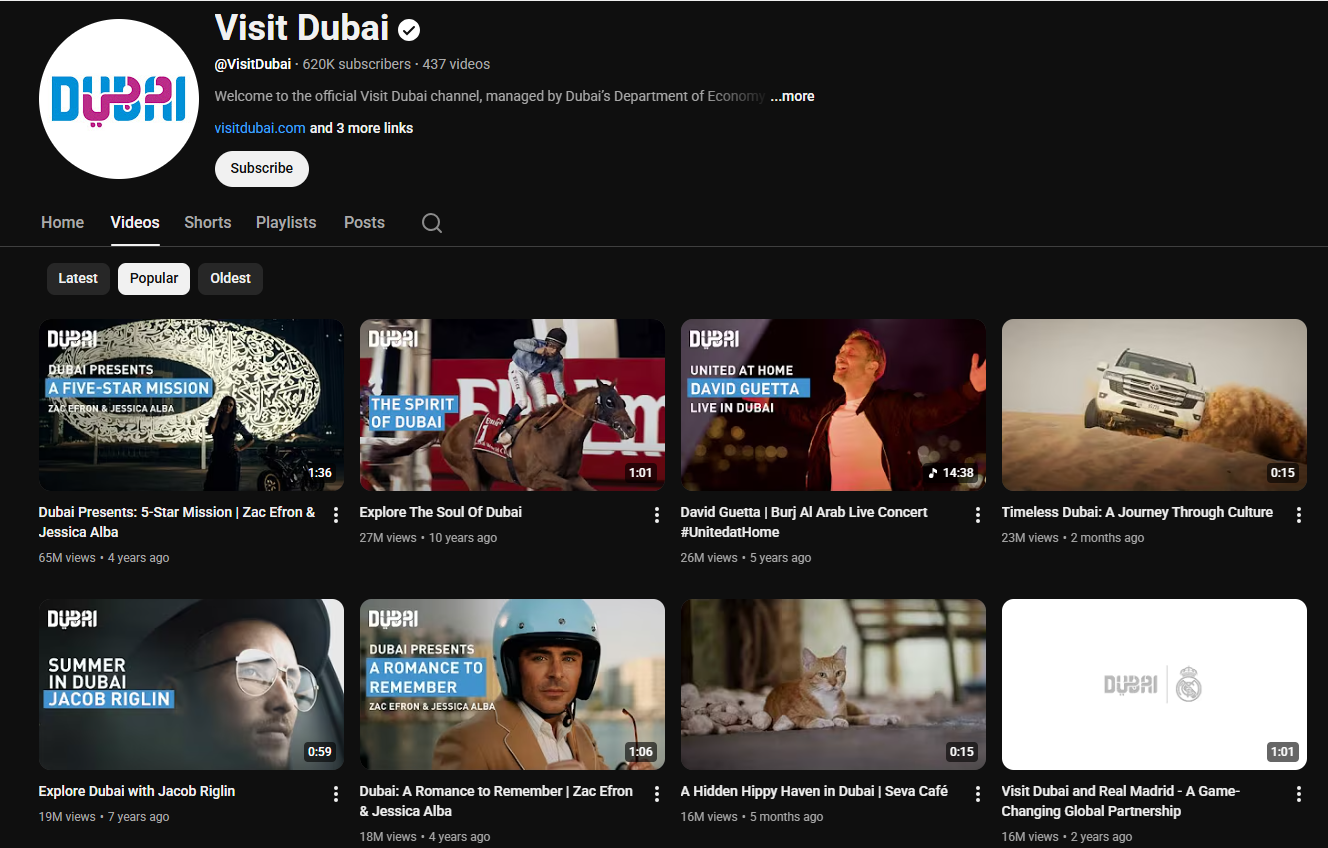The height and width of the screenshot is (848, 1328).
Task: Open the visitdubai.com link
Action: coord(260,128)
